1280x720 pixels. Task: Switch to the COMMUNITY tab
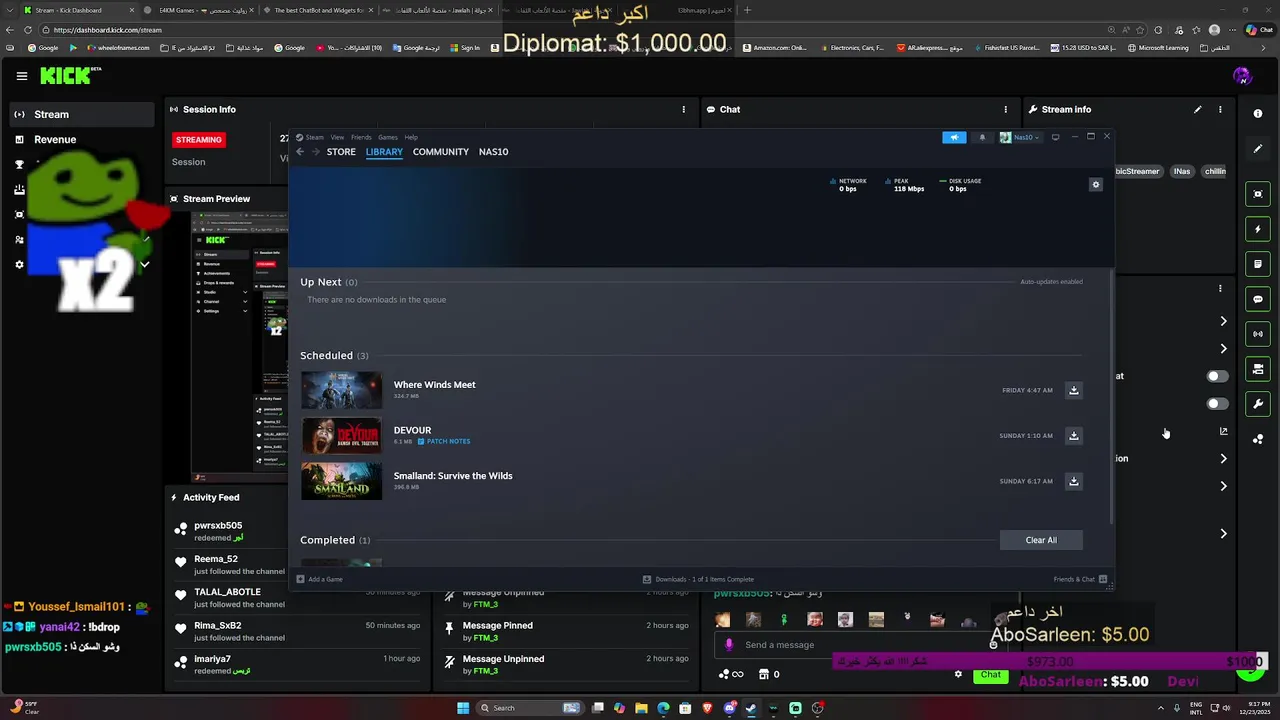click(x=441, y=152)
